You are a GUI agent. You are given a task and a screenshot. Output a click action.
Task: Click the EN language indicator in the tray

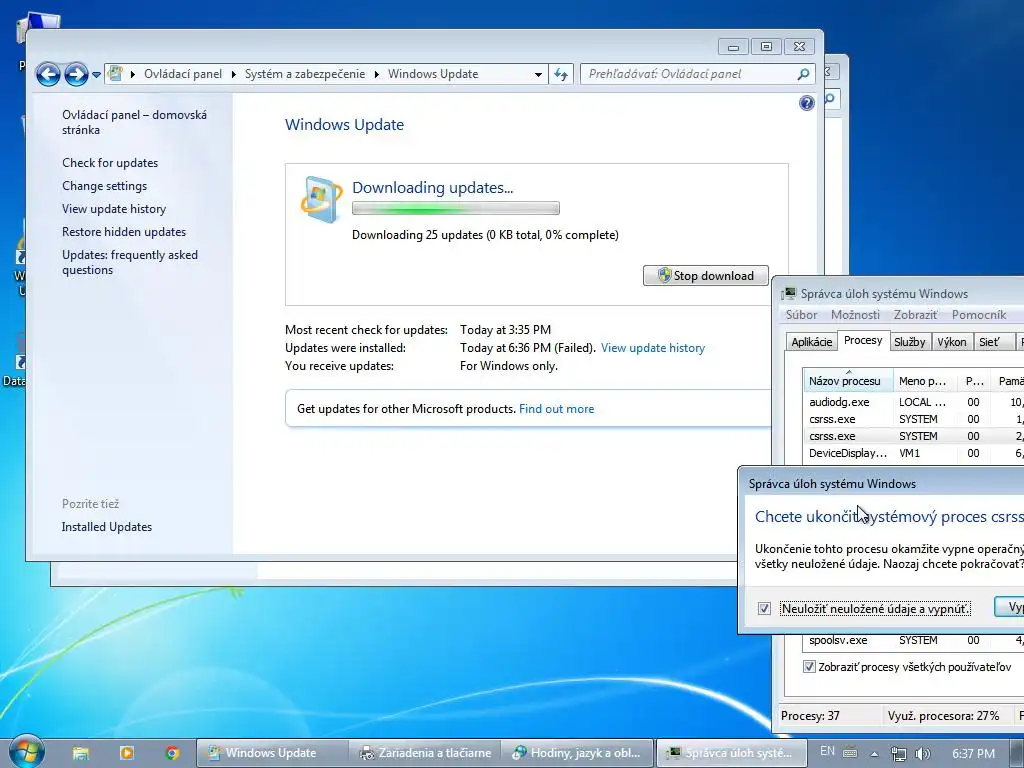(x=827, y=752)
